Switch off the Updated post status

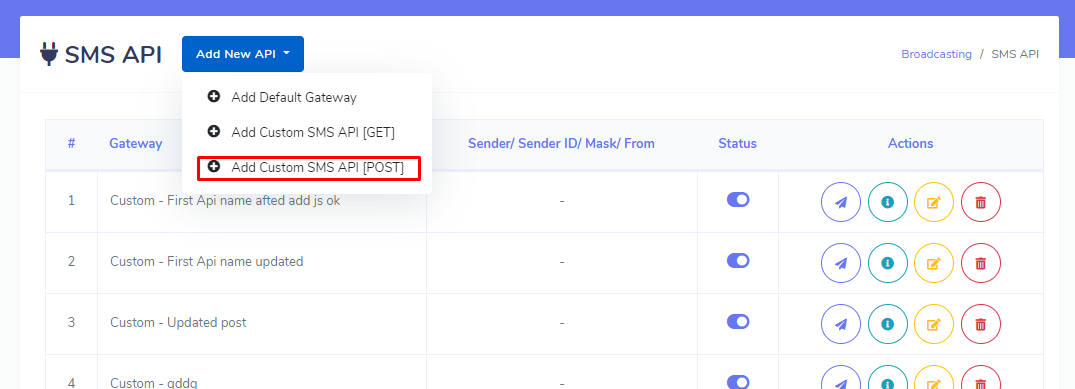pyautogui.click(x=738, y=322)
